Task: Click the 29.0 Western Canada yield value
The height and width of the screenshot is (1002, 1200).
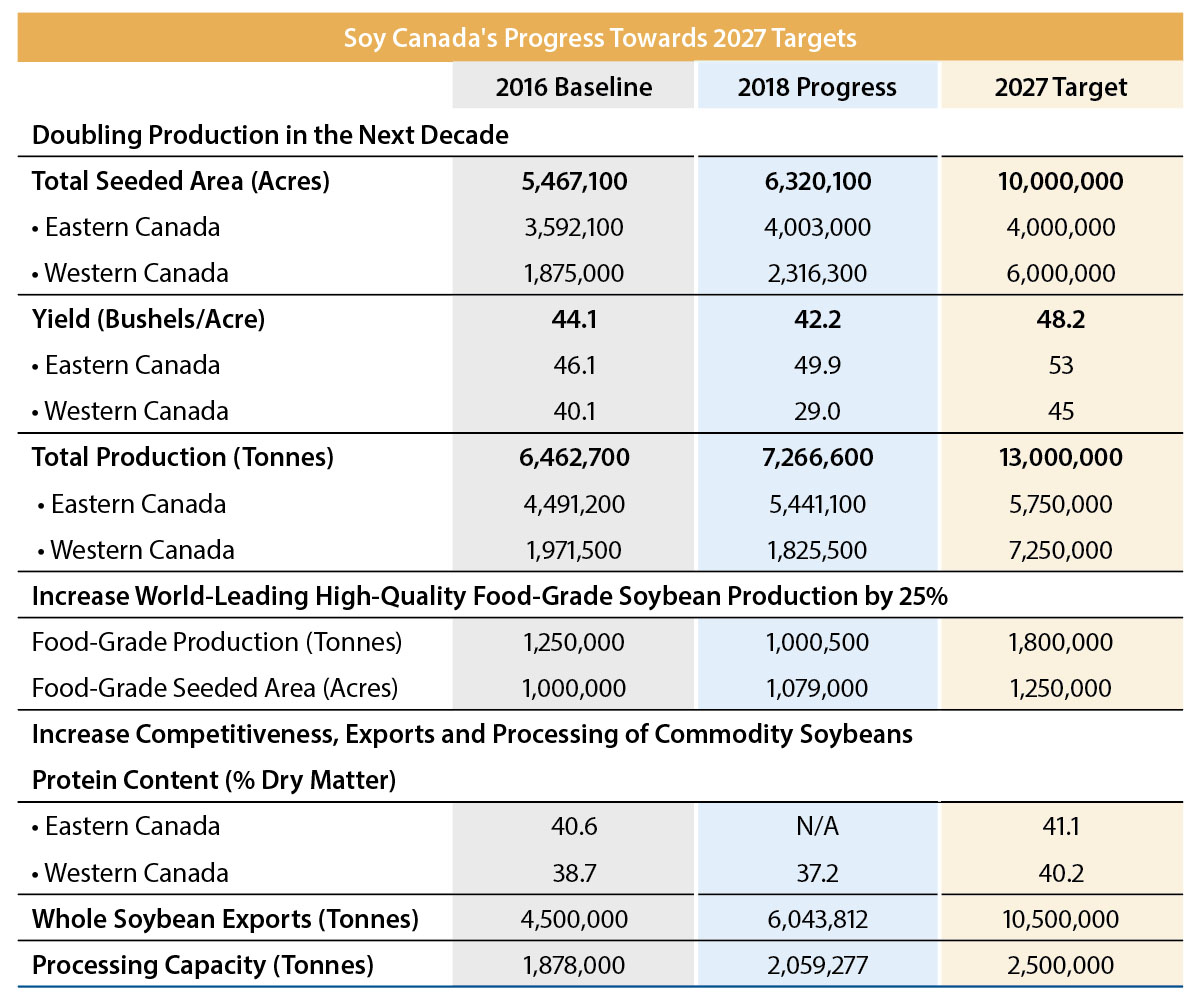Action: [x=817, y=411]
